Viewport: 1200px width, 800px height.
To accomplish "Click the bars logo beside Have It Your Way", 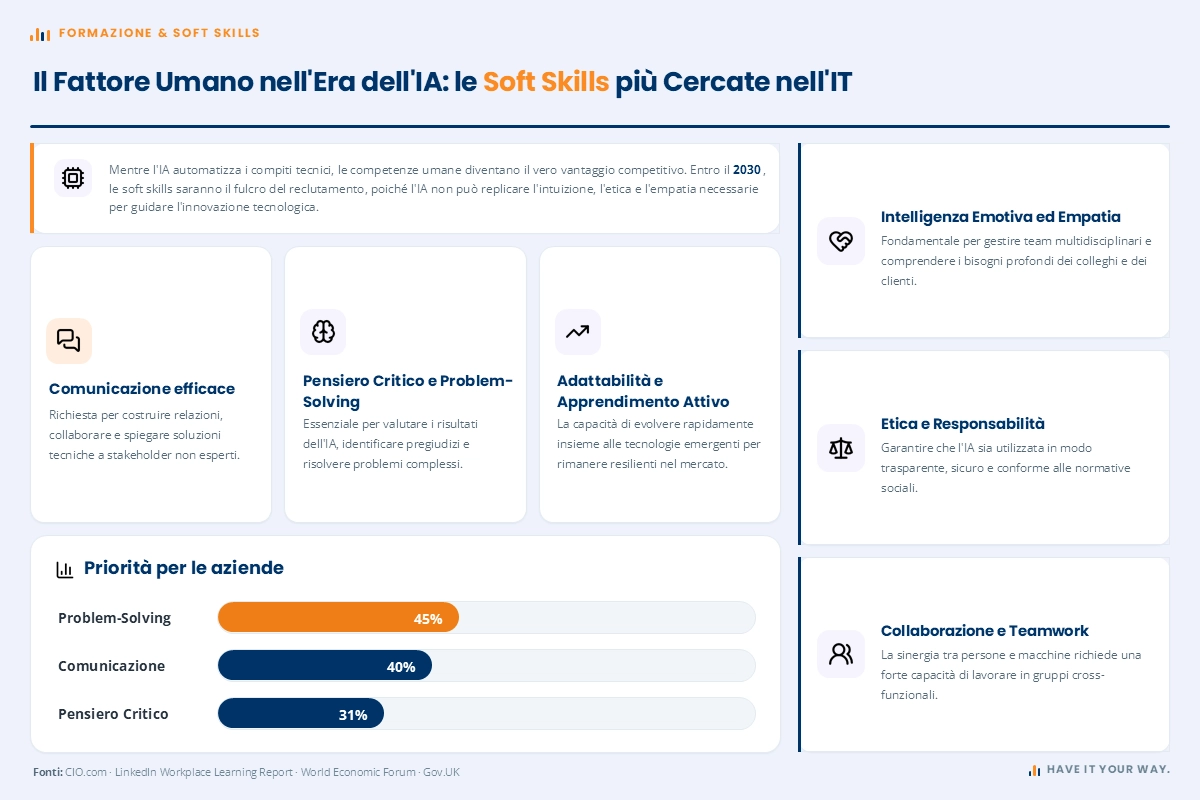I will (1034, 770).
